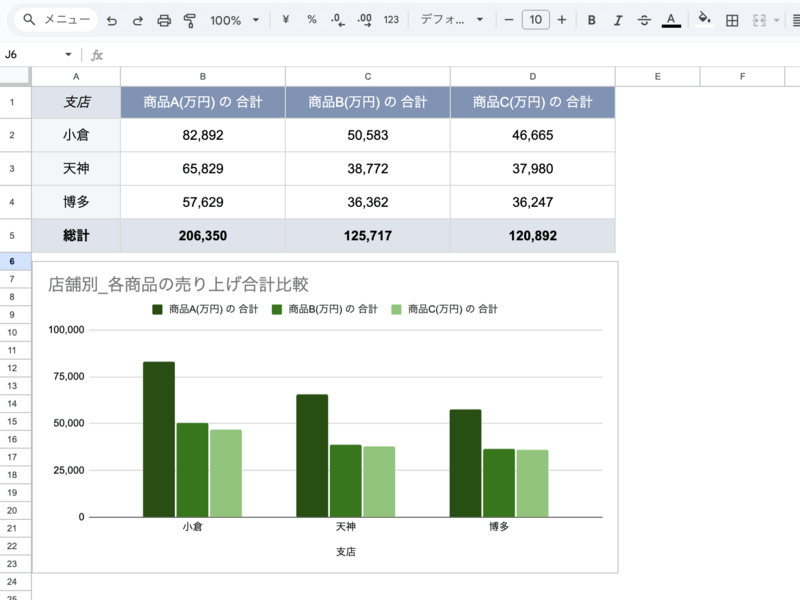
Task: Increase font size with plus button
Action: [562, 20]
